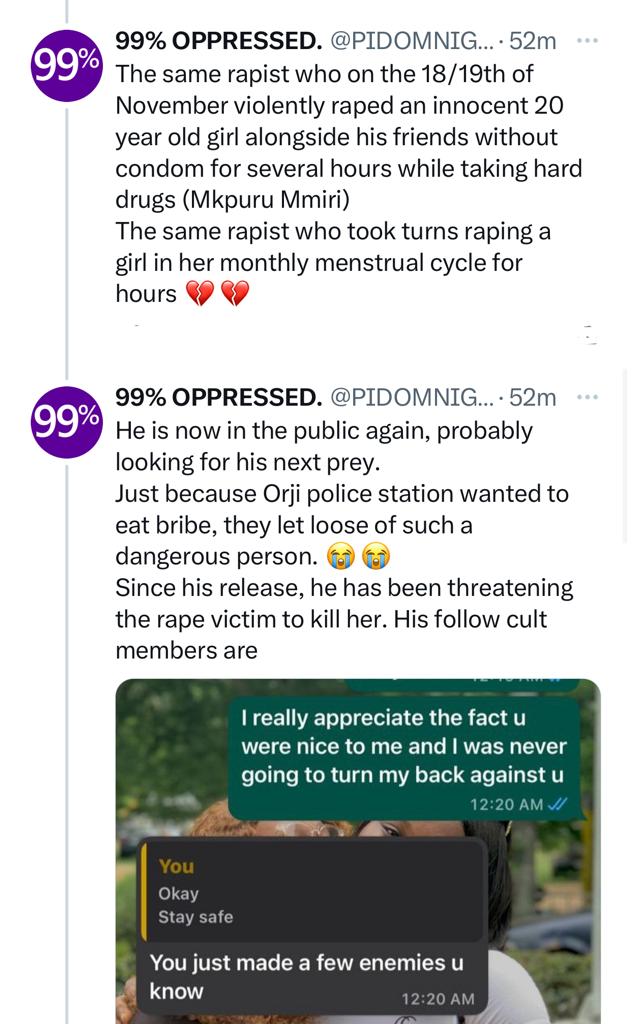Viewport: 632px width, 1024px height.
Task: Click the first tweet's purple 99% avatar
Action: click(67, 64)
